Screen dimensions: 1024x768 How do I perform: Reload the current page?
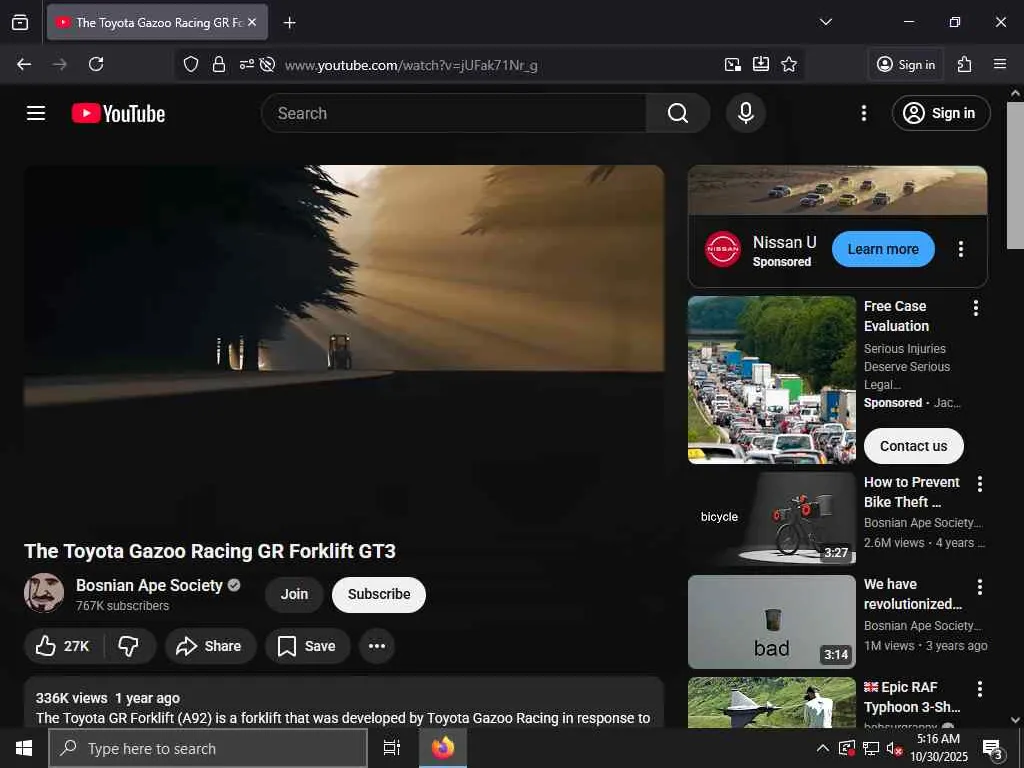[96, 65]
